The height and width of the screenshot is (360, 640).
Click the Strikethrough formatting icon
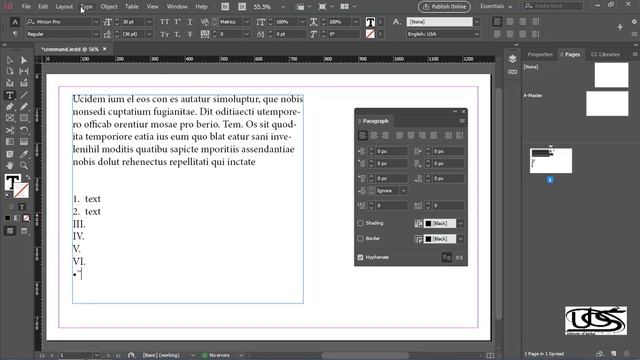[x=190, y=35]
